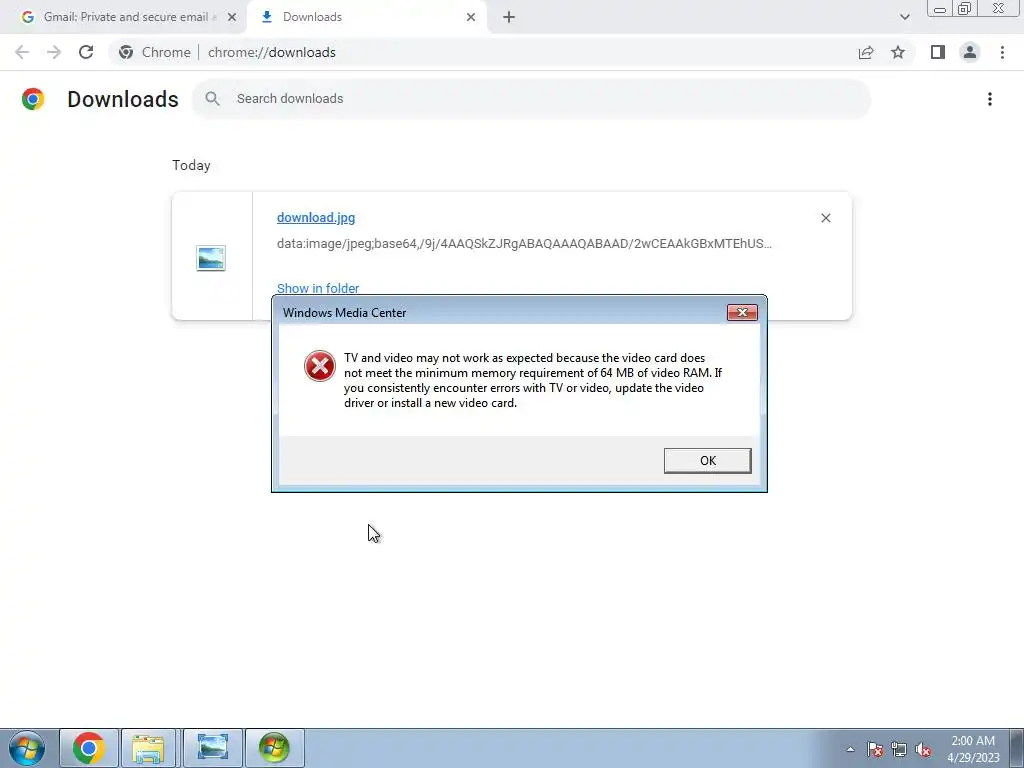This screenshot has width=1024, height=768.
Task: Close the Gmail tab
Action: (x=232, y=17)
